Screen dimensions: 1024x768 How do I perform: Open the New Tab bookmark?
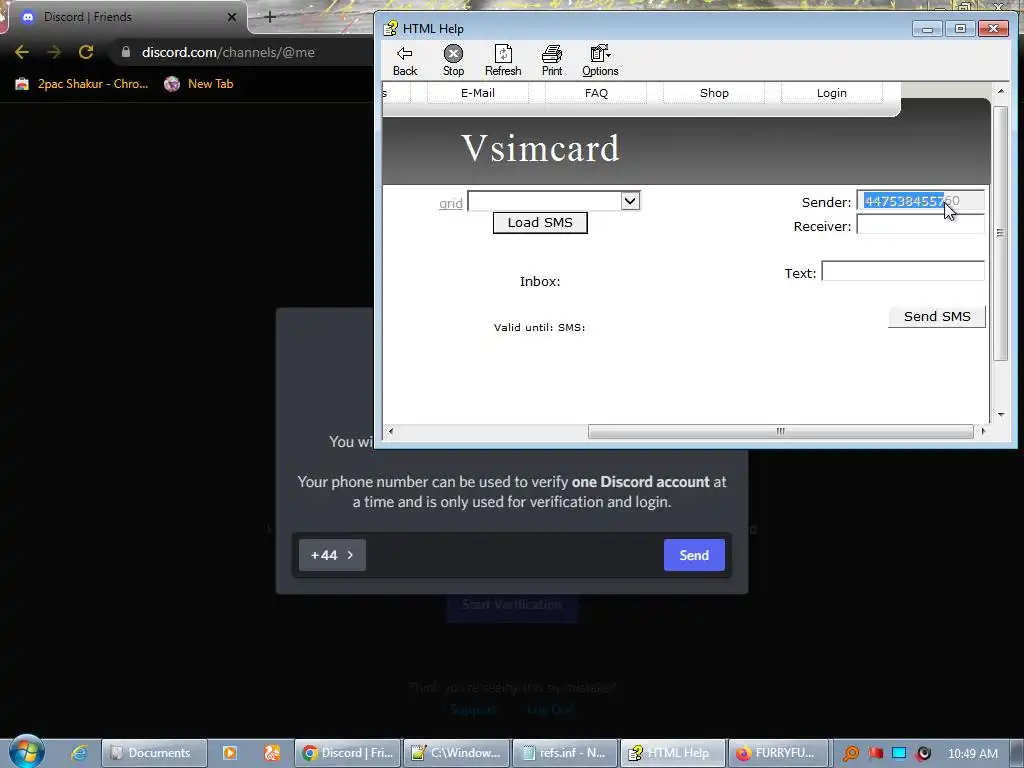[x=199, y=84]
